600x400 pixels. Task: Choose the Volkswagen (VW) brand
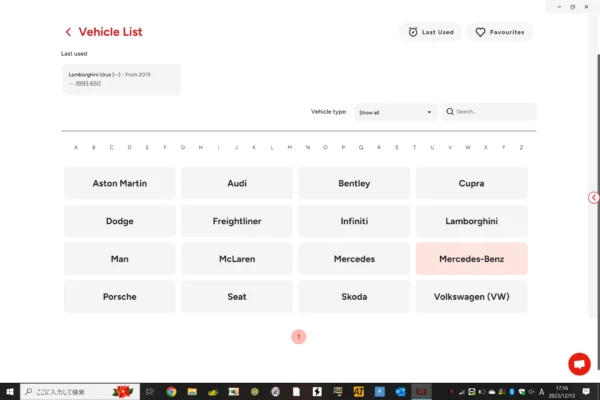pos(471,297)
